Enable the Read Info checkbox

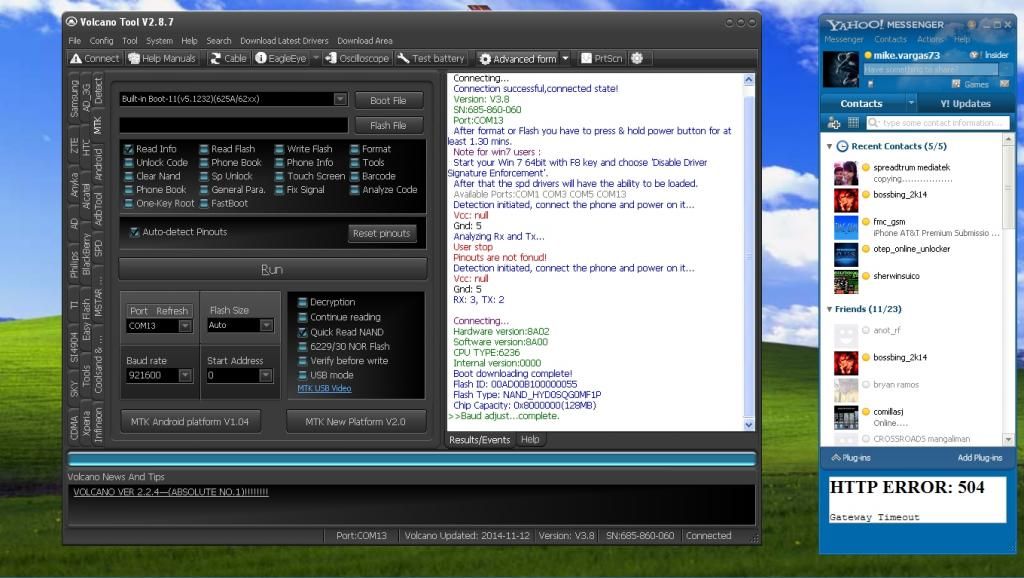point(129,149)
